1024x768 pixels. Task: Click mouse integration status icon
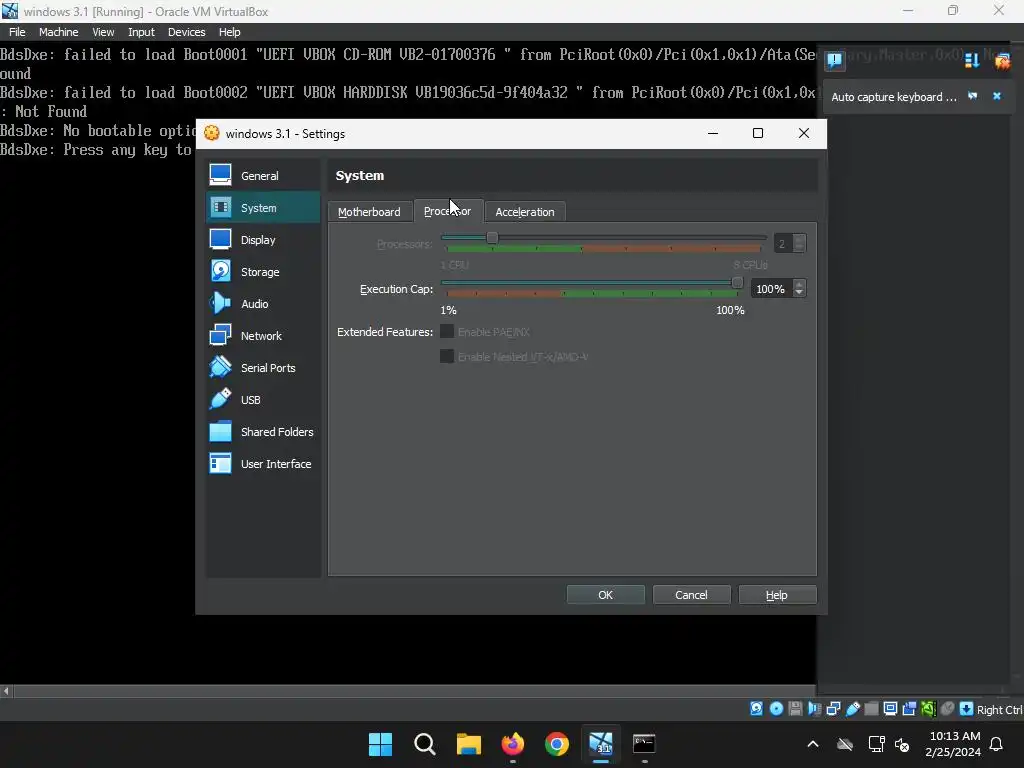948,709
